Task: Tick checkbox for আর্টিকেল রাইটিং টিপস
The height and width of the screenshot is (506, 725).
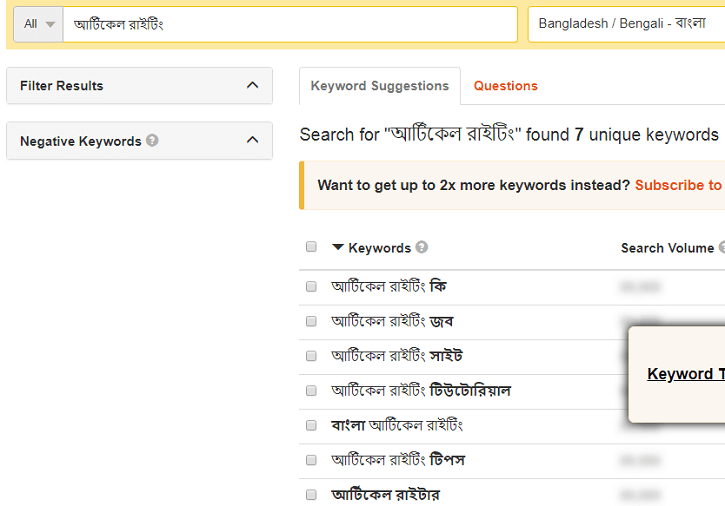Action: click(x=311, y=460)
